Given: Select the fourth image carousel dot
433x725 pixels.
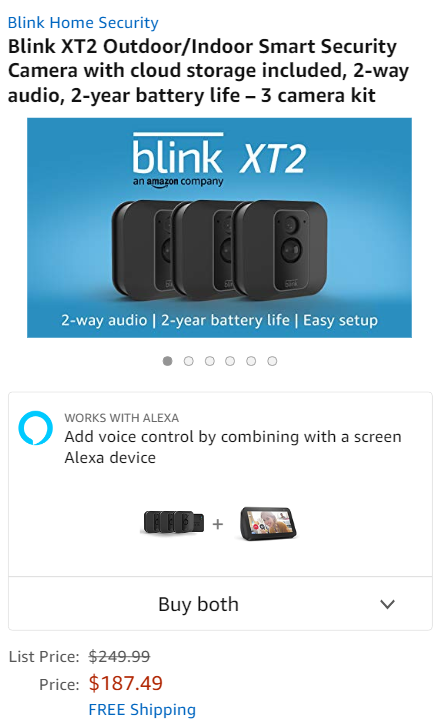Looking at the screenshot, I should (x=230, y=361).
